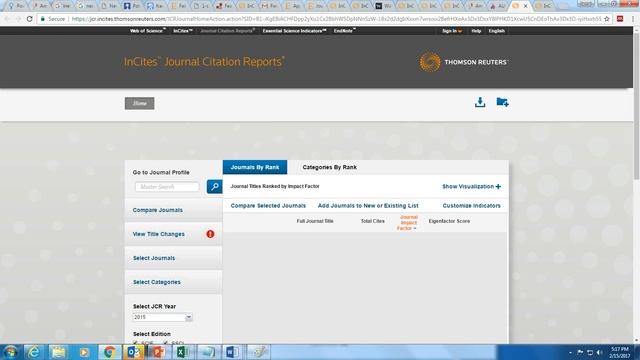This screenshot has width=640, height=360.
Task: Expand Select Categories in the sidebar
Action: [x=157, y=282]
